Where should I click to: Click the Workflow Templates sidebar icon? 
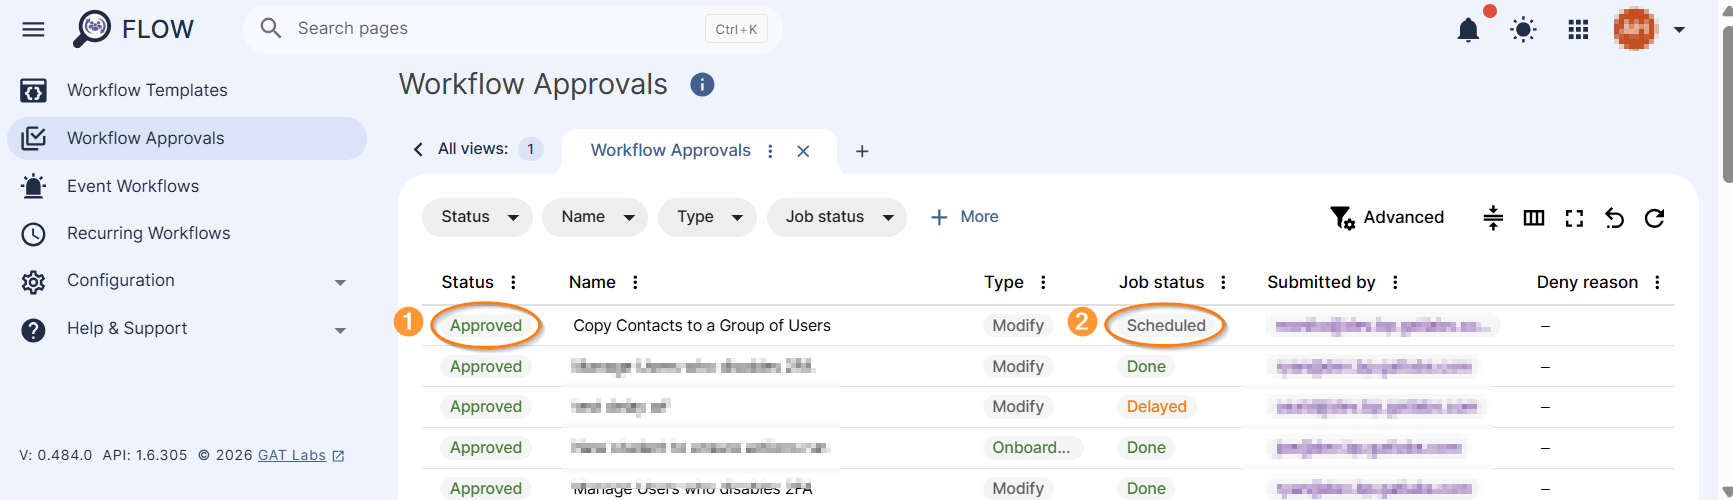(33, 91)
